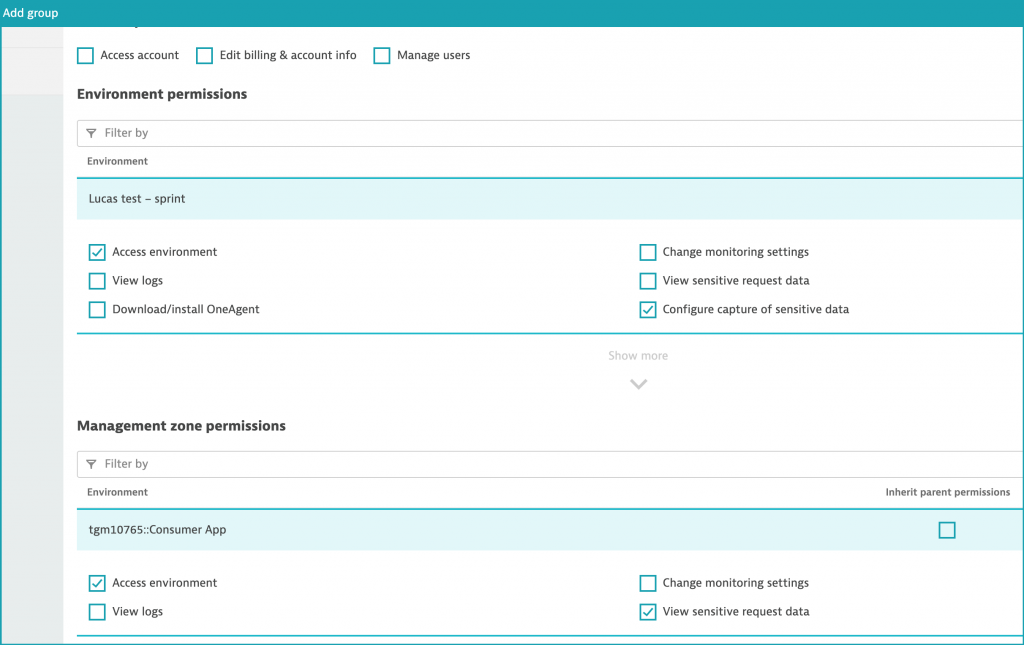
Task: Tick Edit billing & account info checkbox
Action: 204,55
